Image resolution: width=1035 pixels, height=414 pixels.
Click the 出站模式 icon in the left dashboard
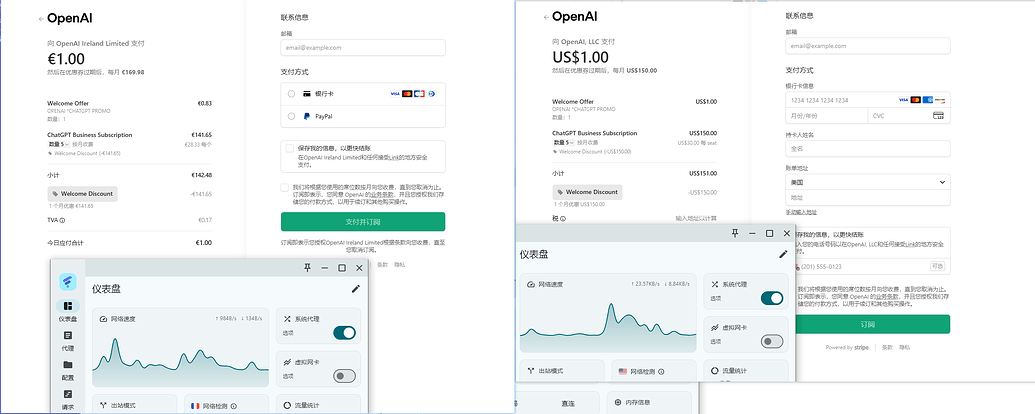(104, 405)
